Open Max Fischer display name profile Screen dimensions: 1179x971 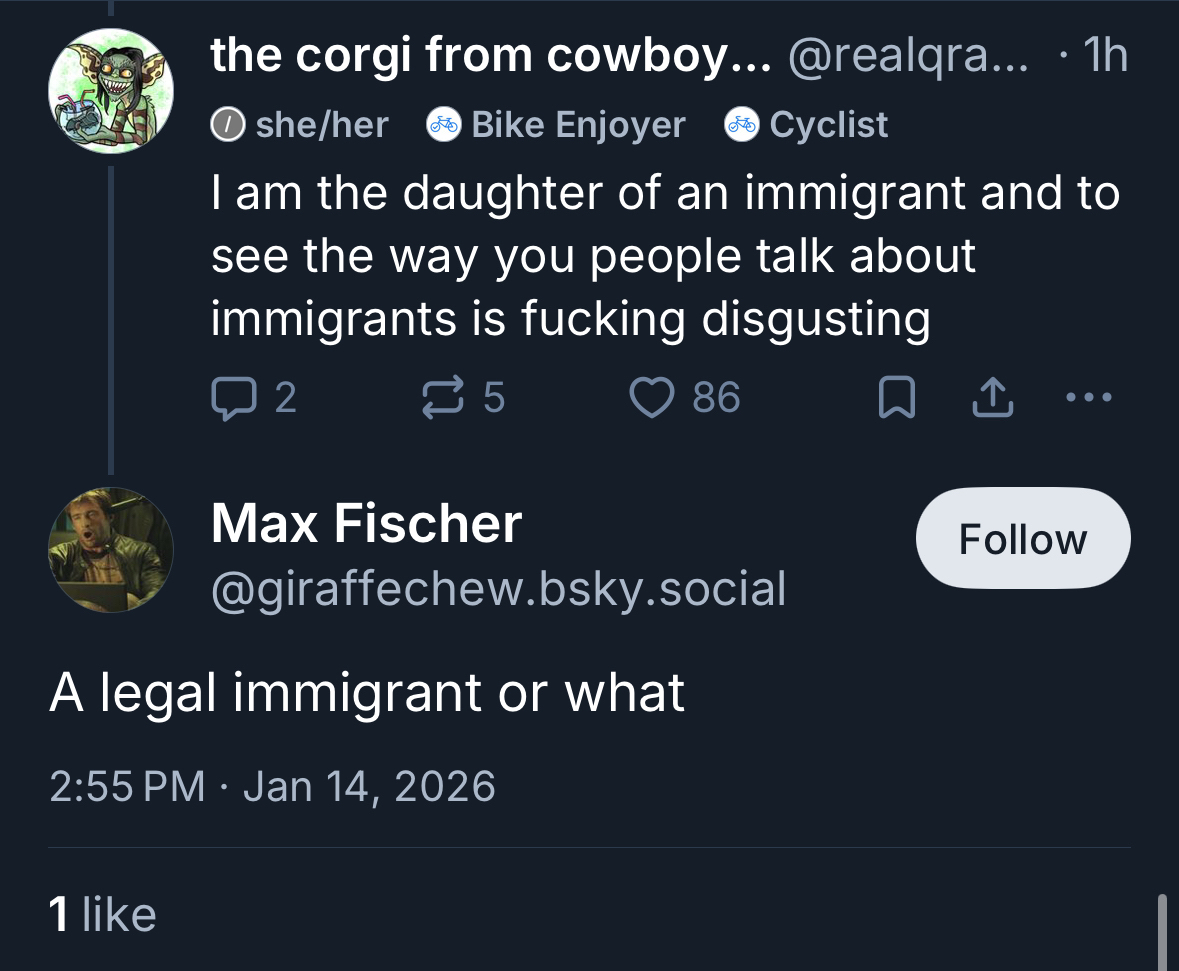click(x=366, y=524)
